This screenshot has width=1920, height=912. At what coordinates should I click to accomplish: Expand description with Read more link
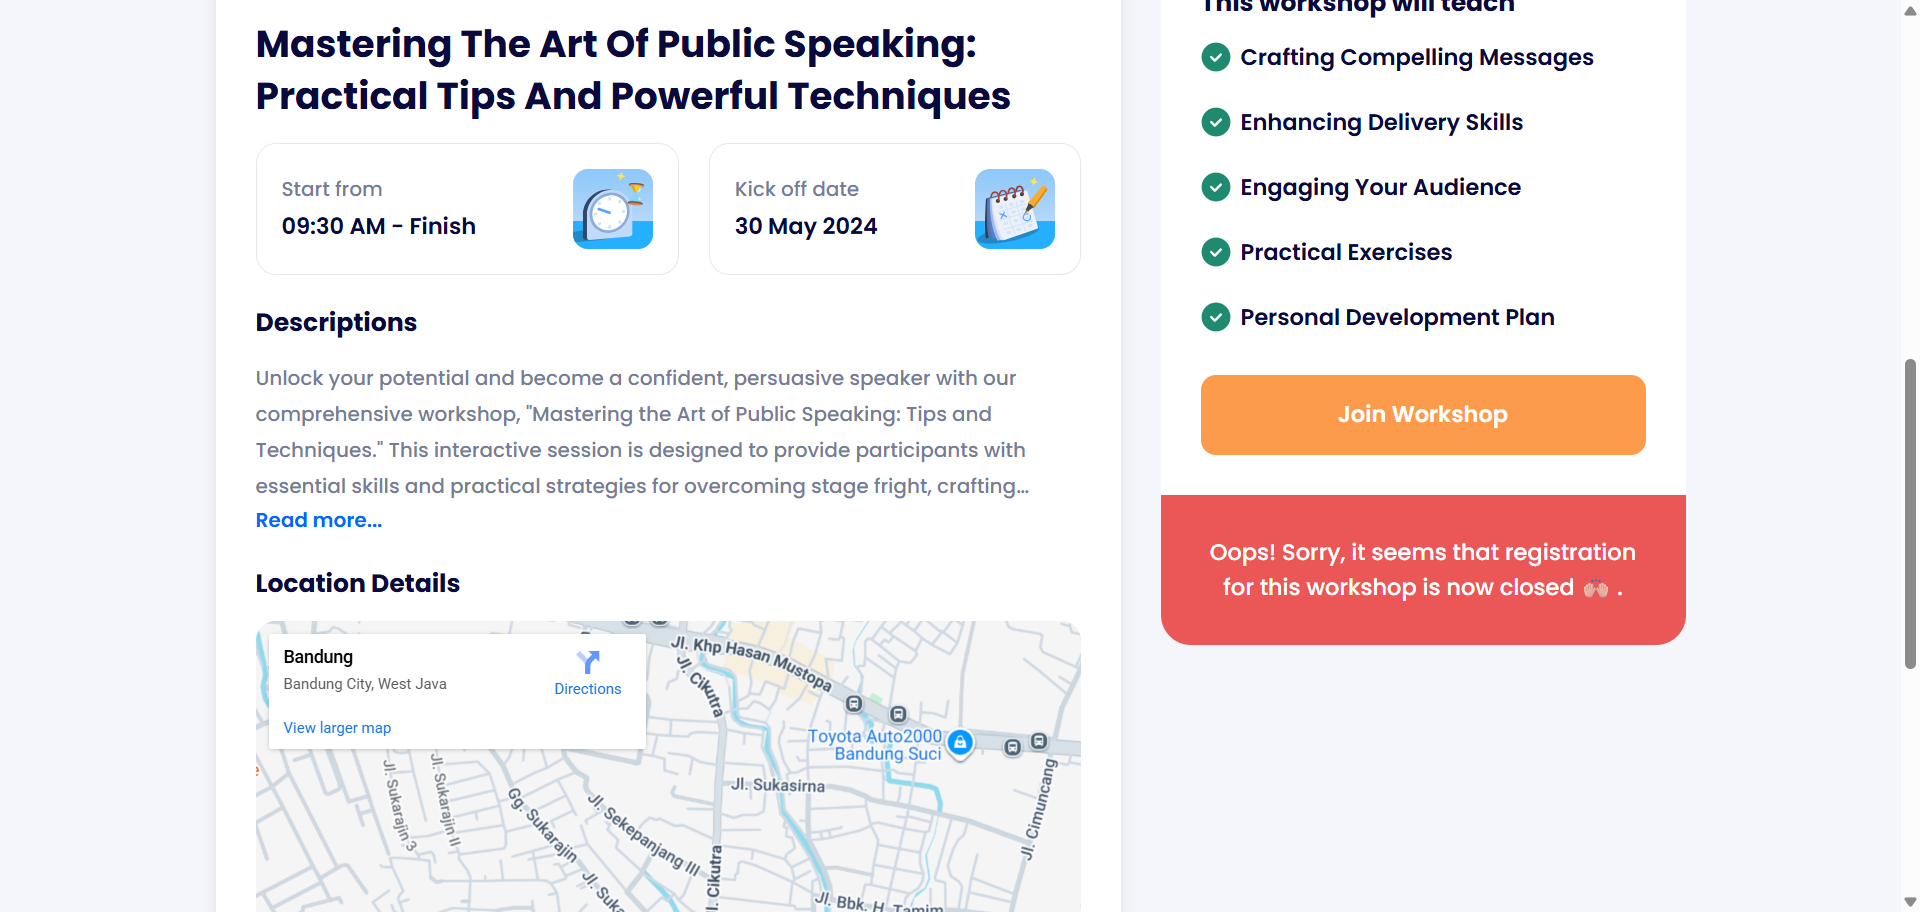(x=318, y=520)
